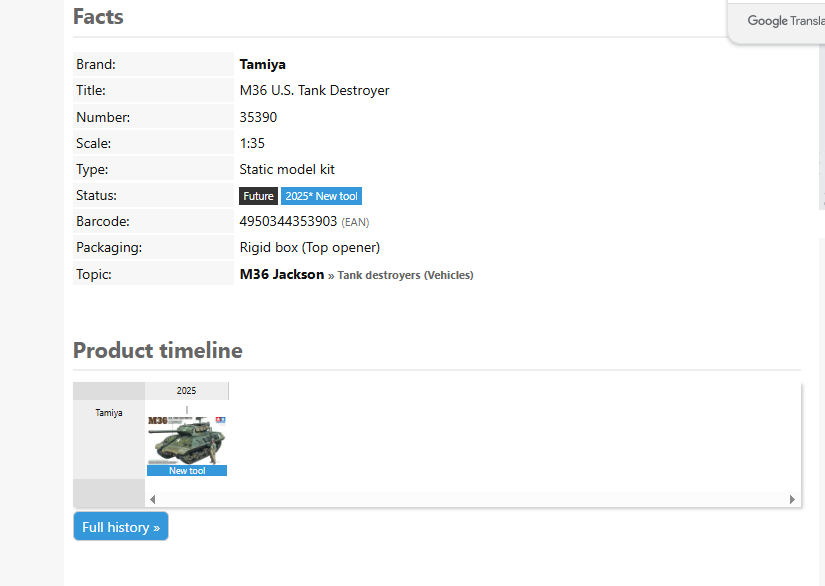Open the M36 Jackson topic link
Viewport: 825px width, 586px height.
click(x=281, y=274)
